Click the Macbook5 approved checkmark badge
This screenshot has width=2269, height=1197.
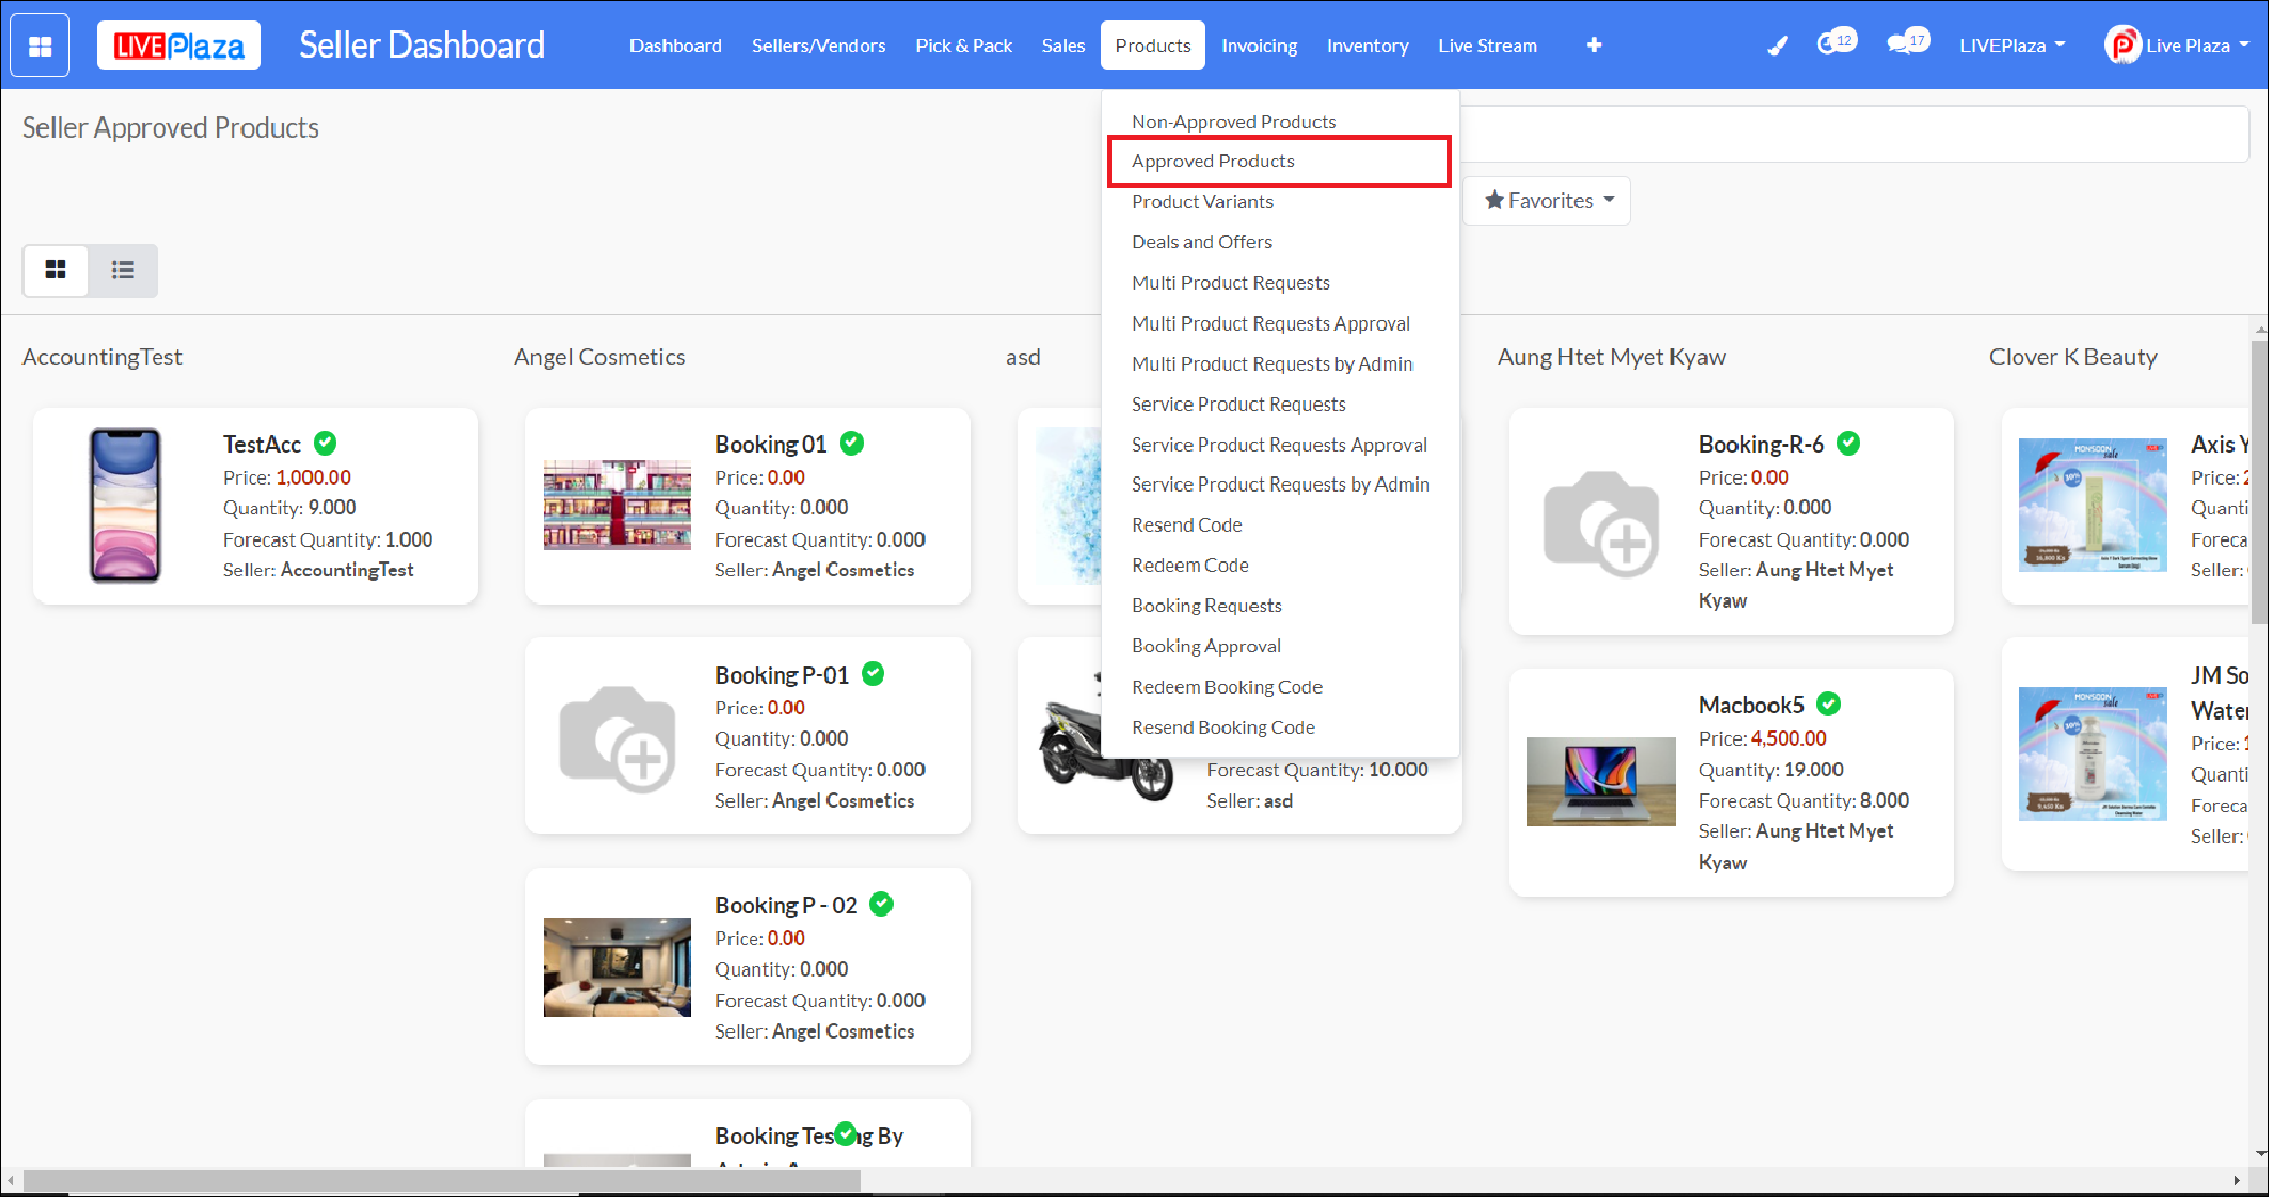[1829, 704]
